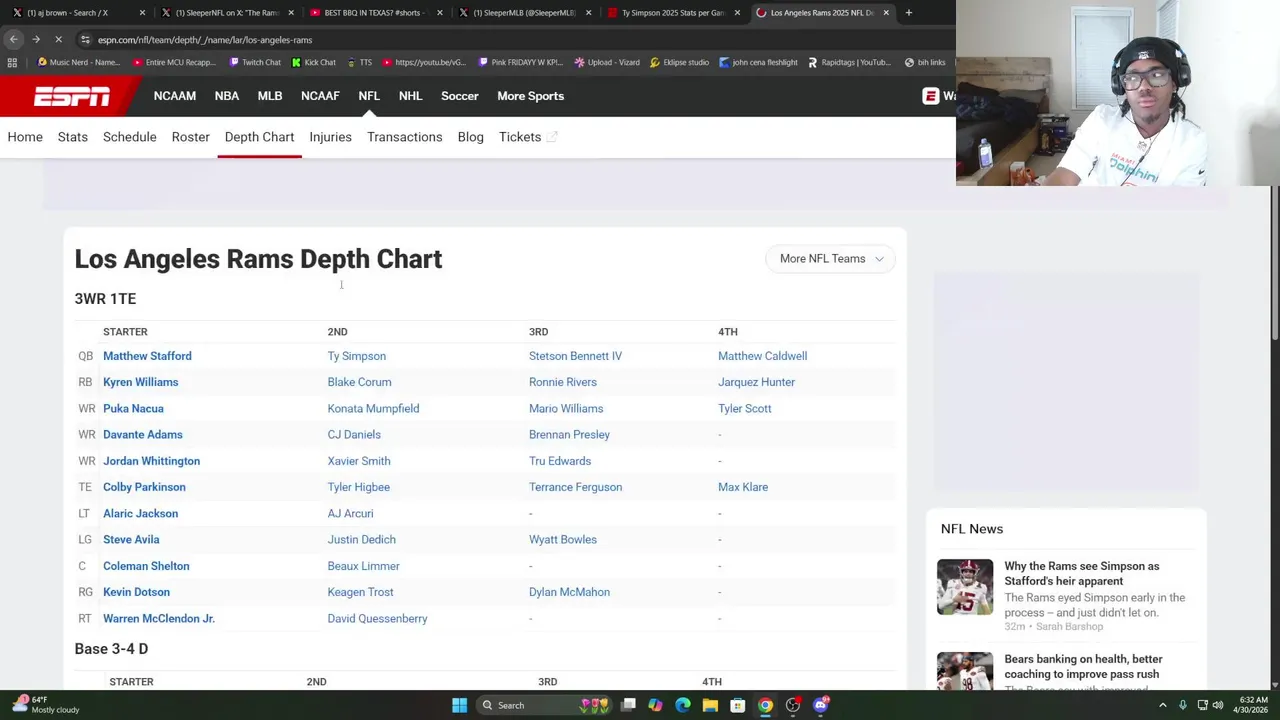Open the Simpson heir apparent news thumbnail
Image resolution: width=1280 pixels, height=720 pixels.
[965, 586]
